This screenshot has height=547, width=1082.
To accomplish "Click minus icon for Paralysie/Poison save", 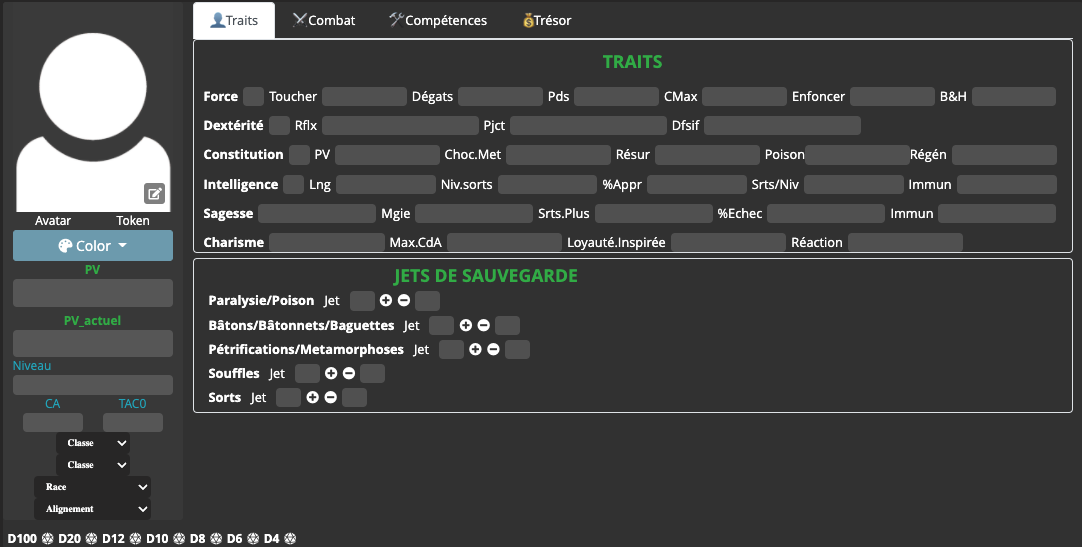I will 404,300.
